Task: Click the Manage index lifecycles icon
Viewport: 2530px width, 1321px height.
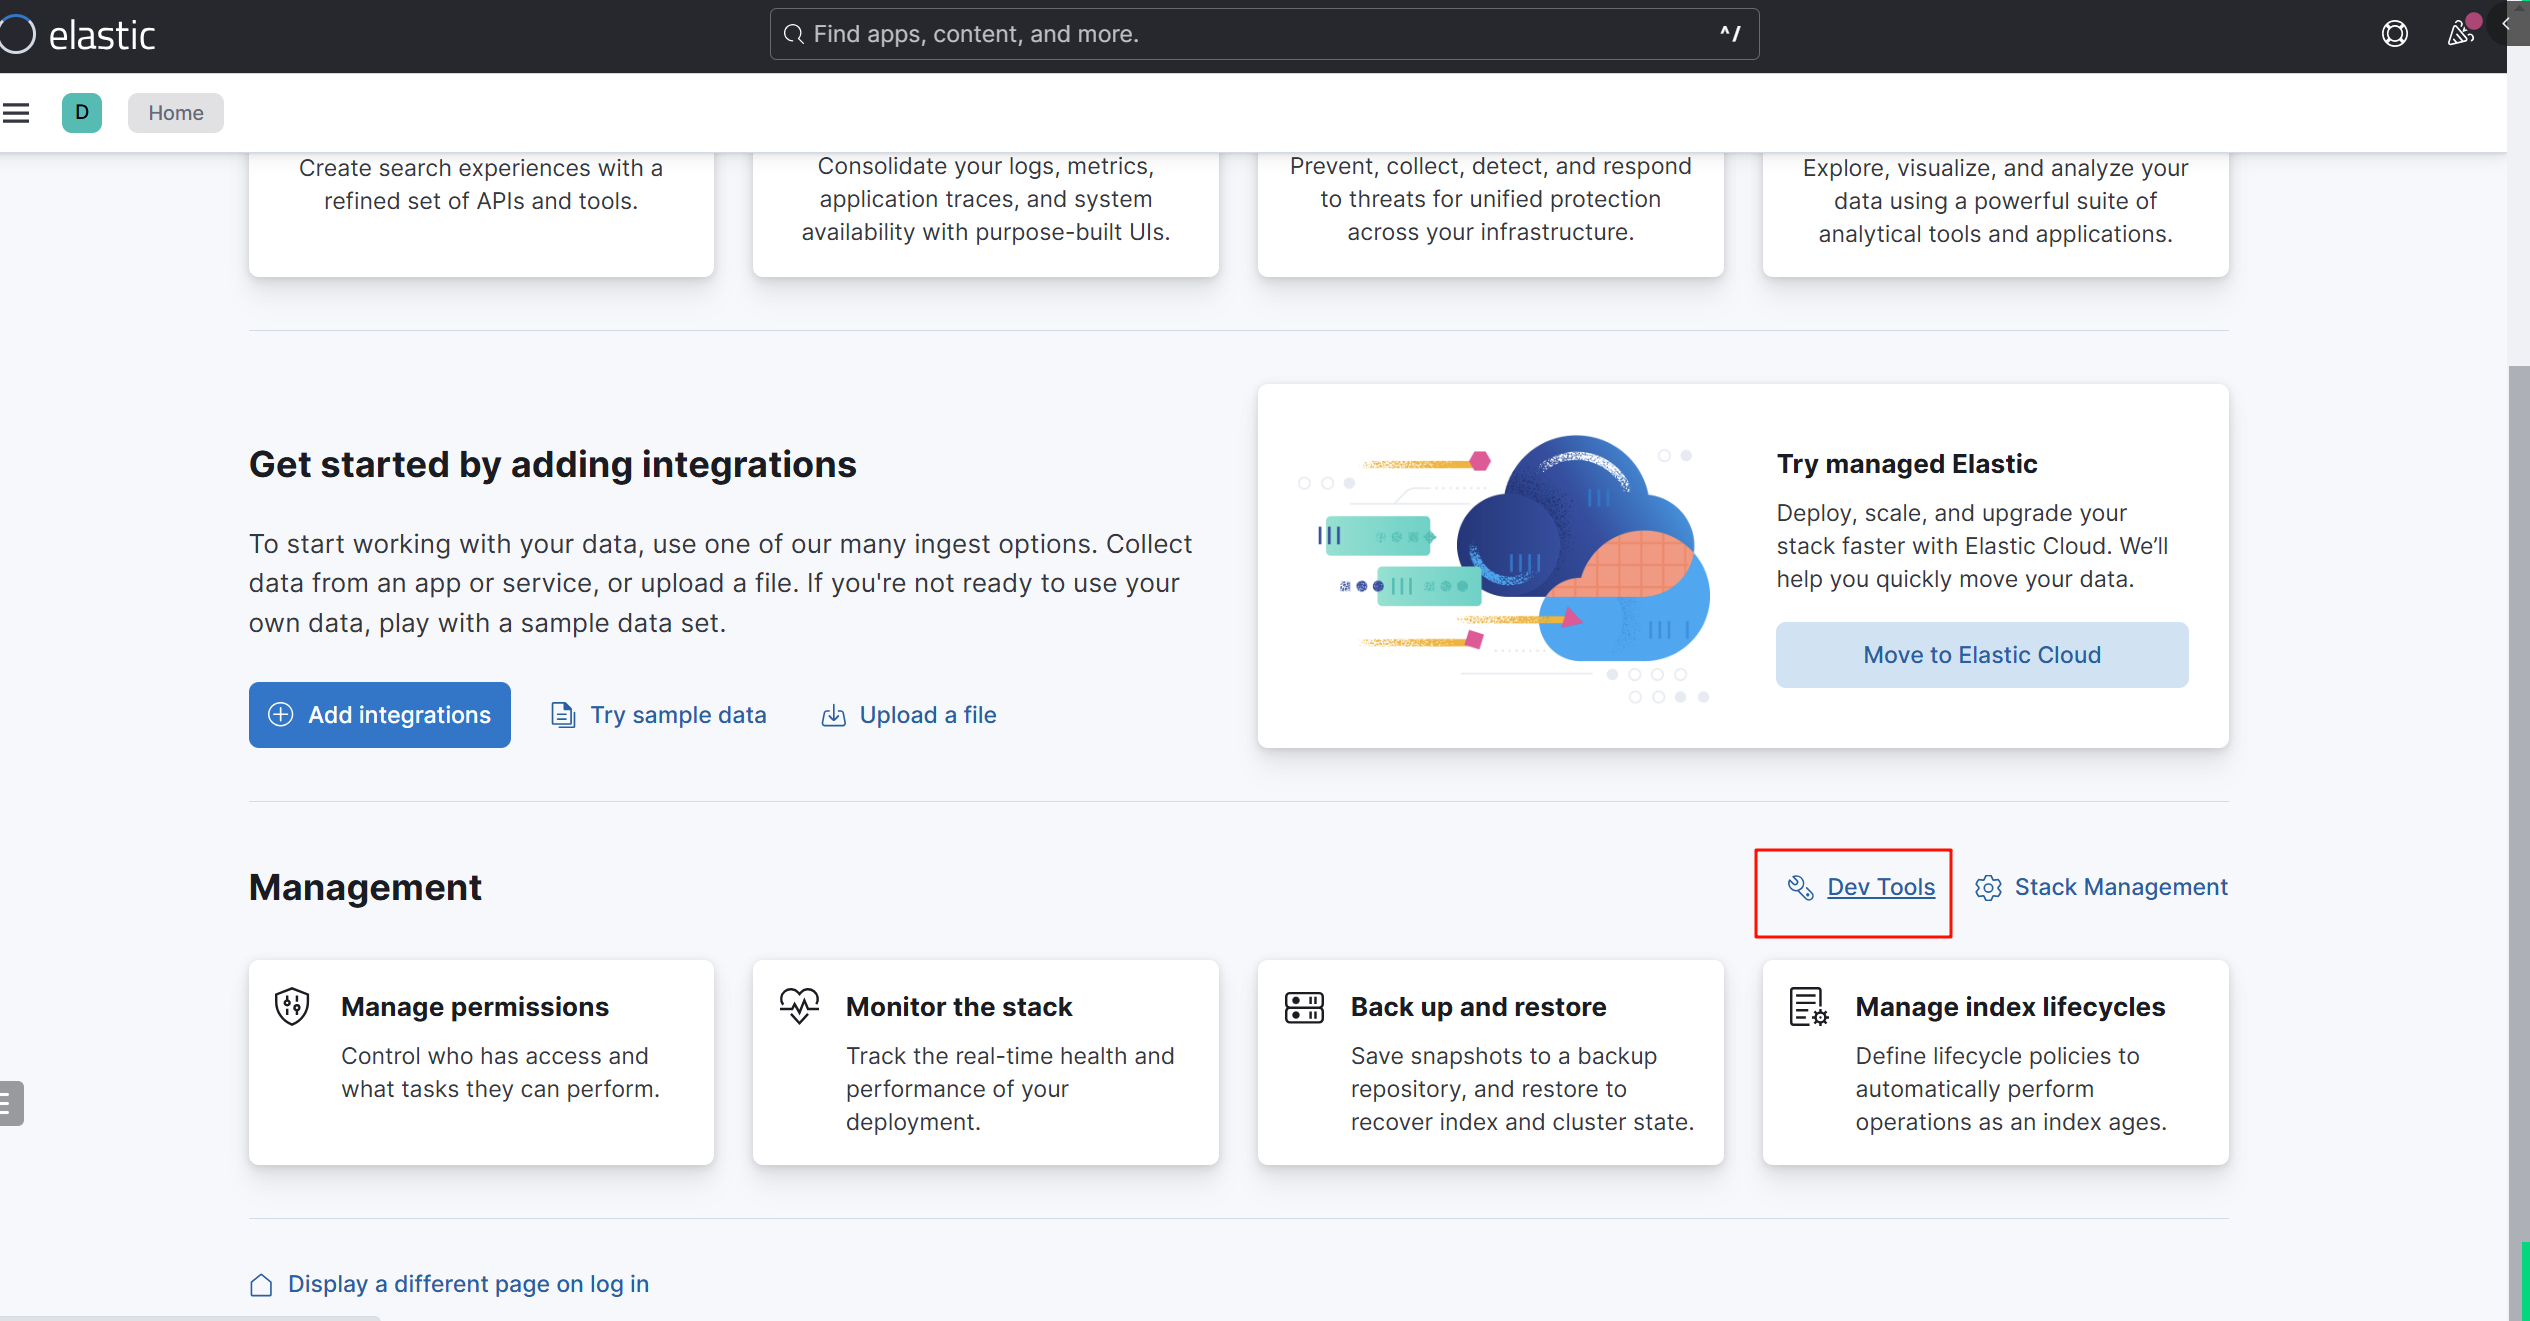Action: click(x=1808, y=1007)
